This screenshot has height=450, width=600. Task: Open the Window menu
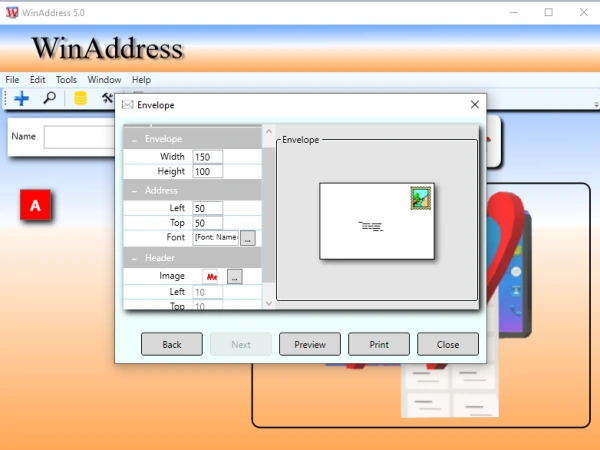point(104,80)
